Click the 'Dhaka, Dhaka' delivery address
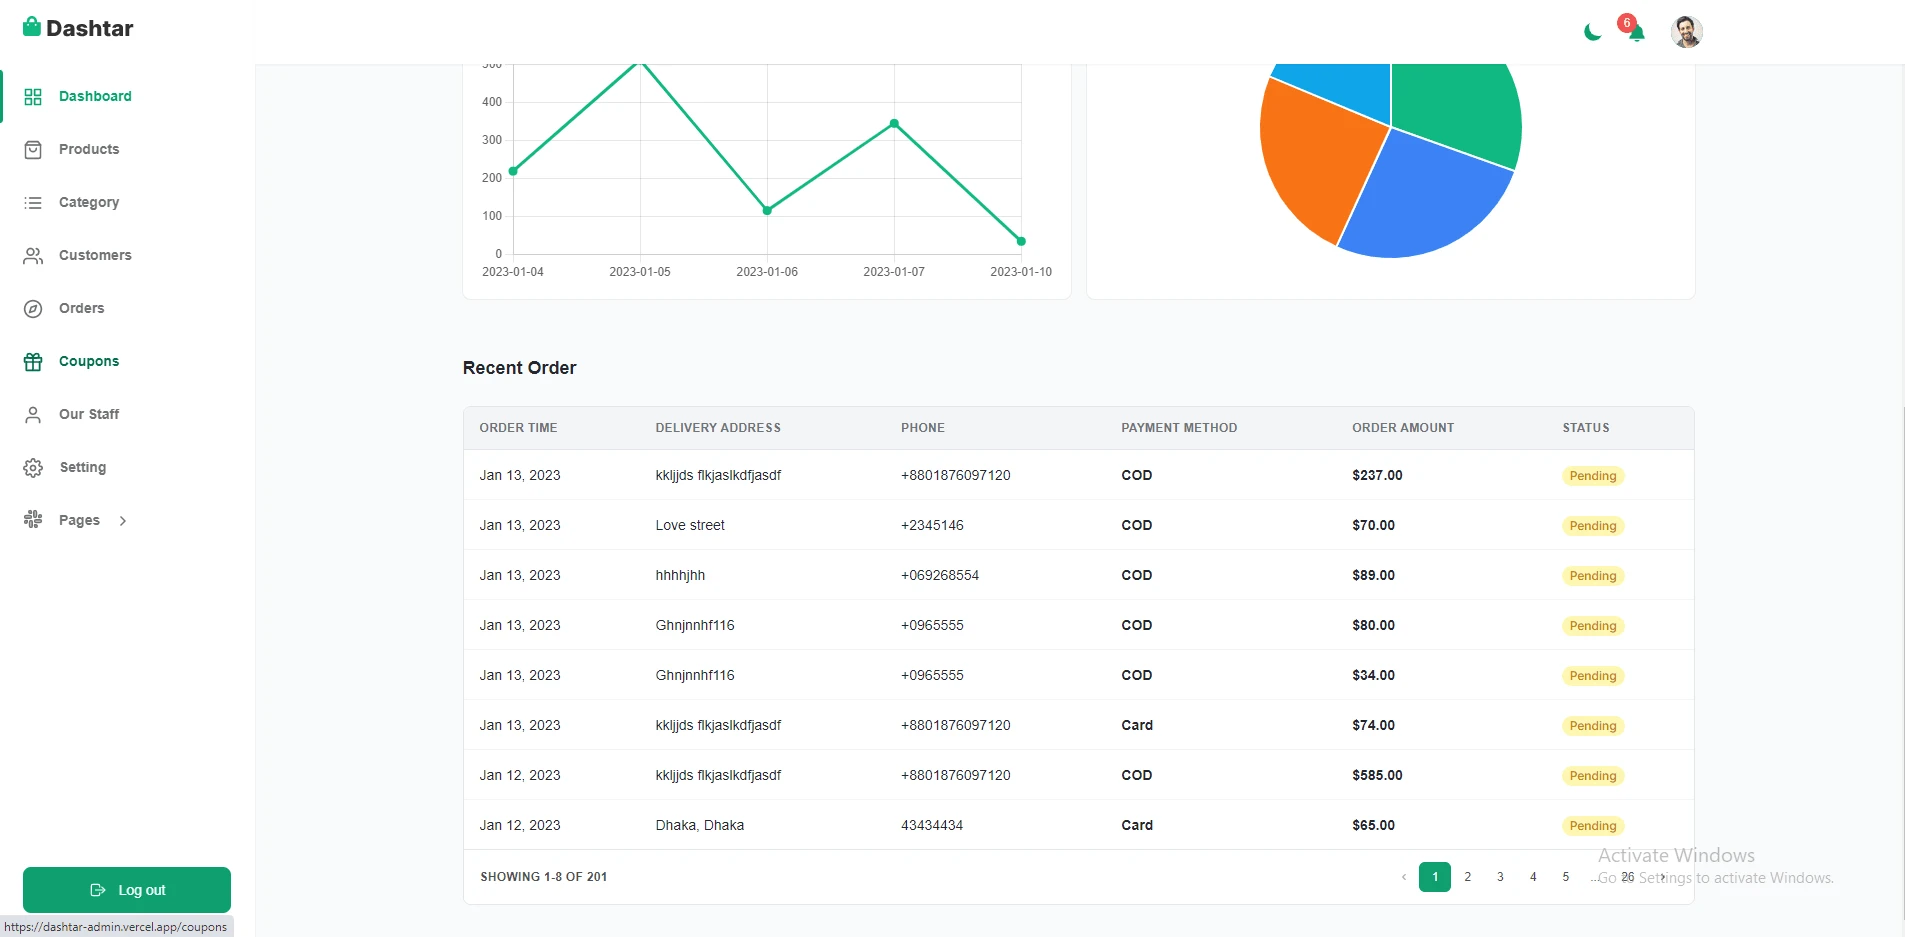 pos(700,825)
